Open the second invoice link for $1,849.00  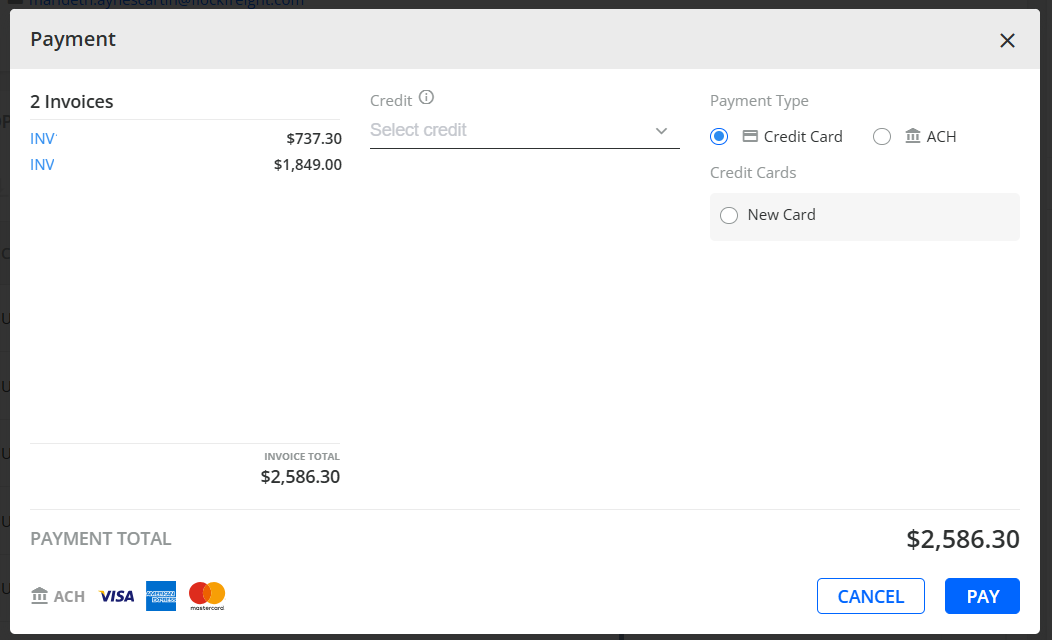(x=42, y=165)
